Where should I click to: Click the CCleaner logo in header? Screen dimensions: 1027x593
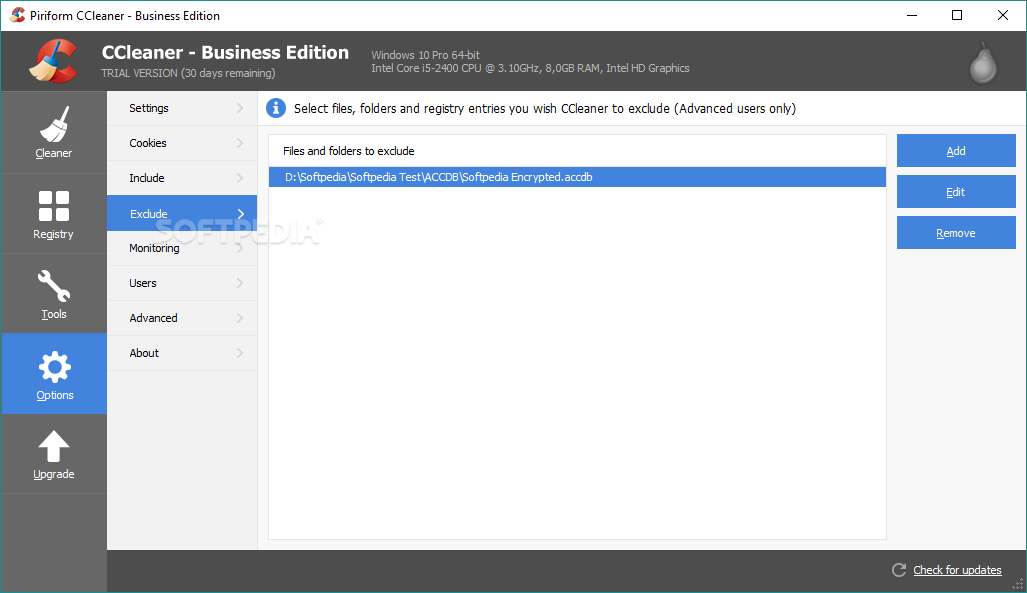coord(52,61)
